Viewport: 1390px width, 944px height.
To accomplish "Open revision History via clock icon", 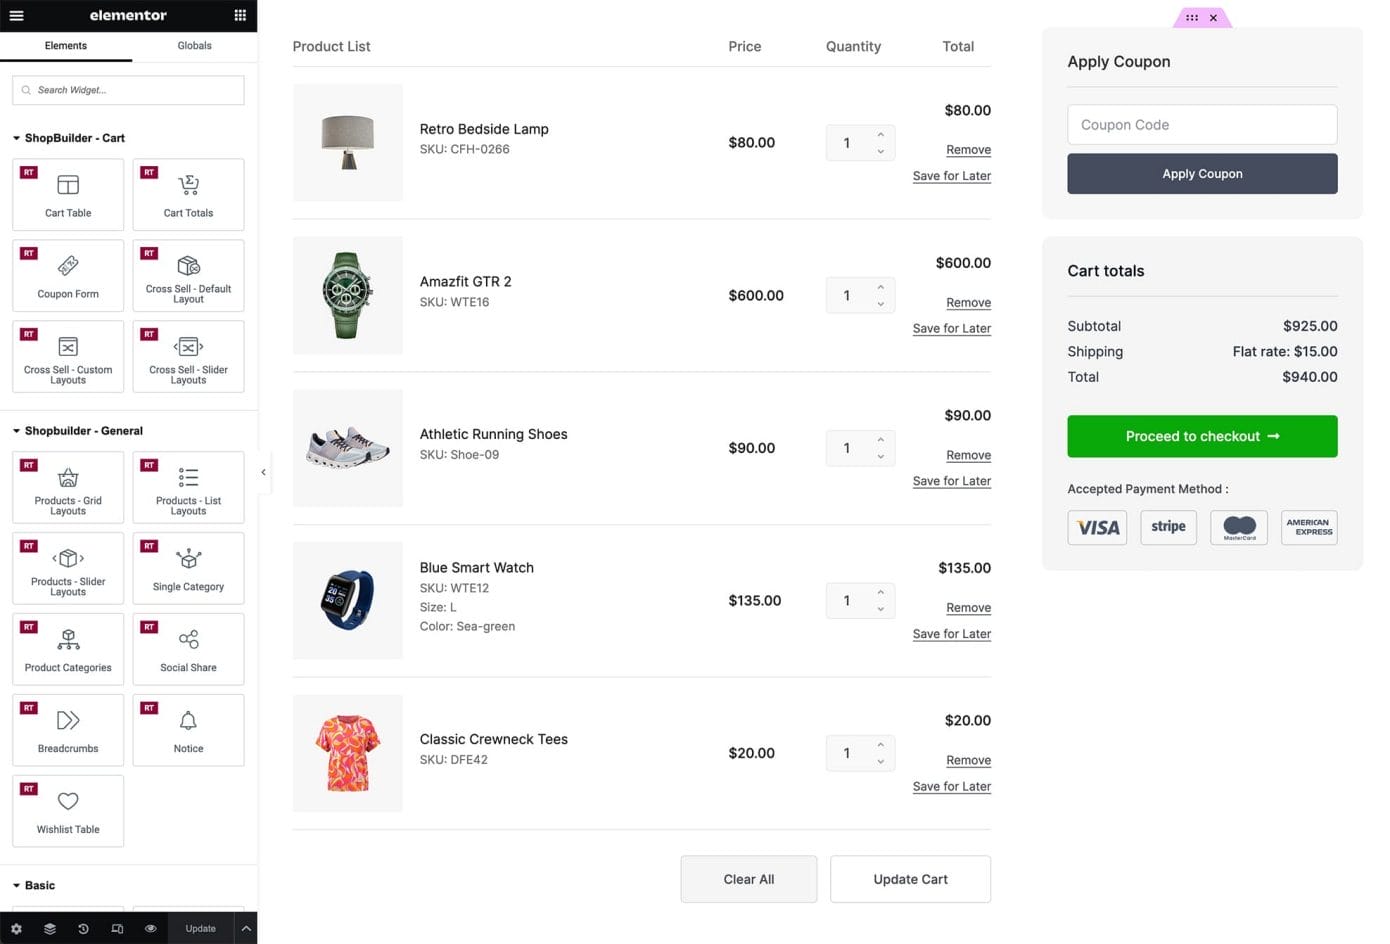I will (84, 928).
